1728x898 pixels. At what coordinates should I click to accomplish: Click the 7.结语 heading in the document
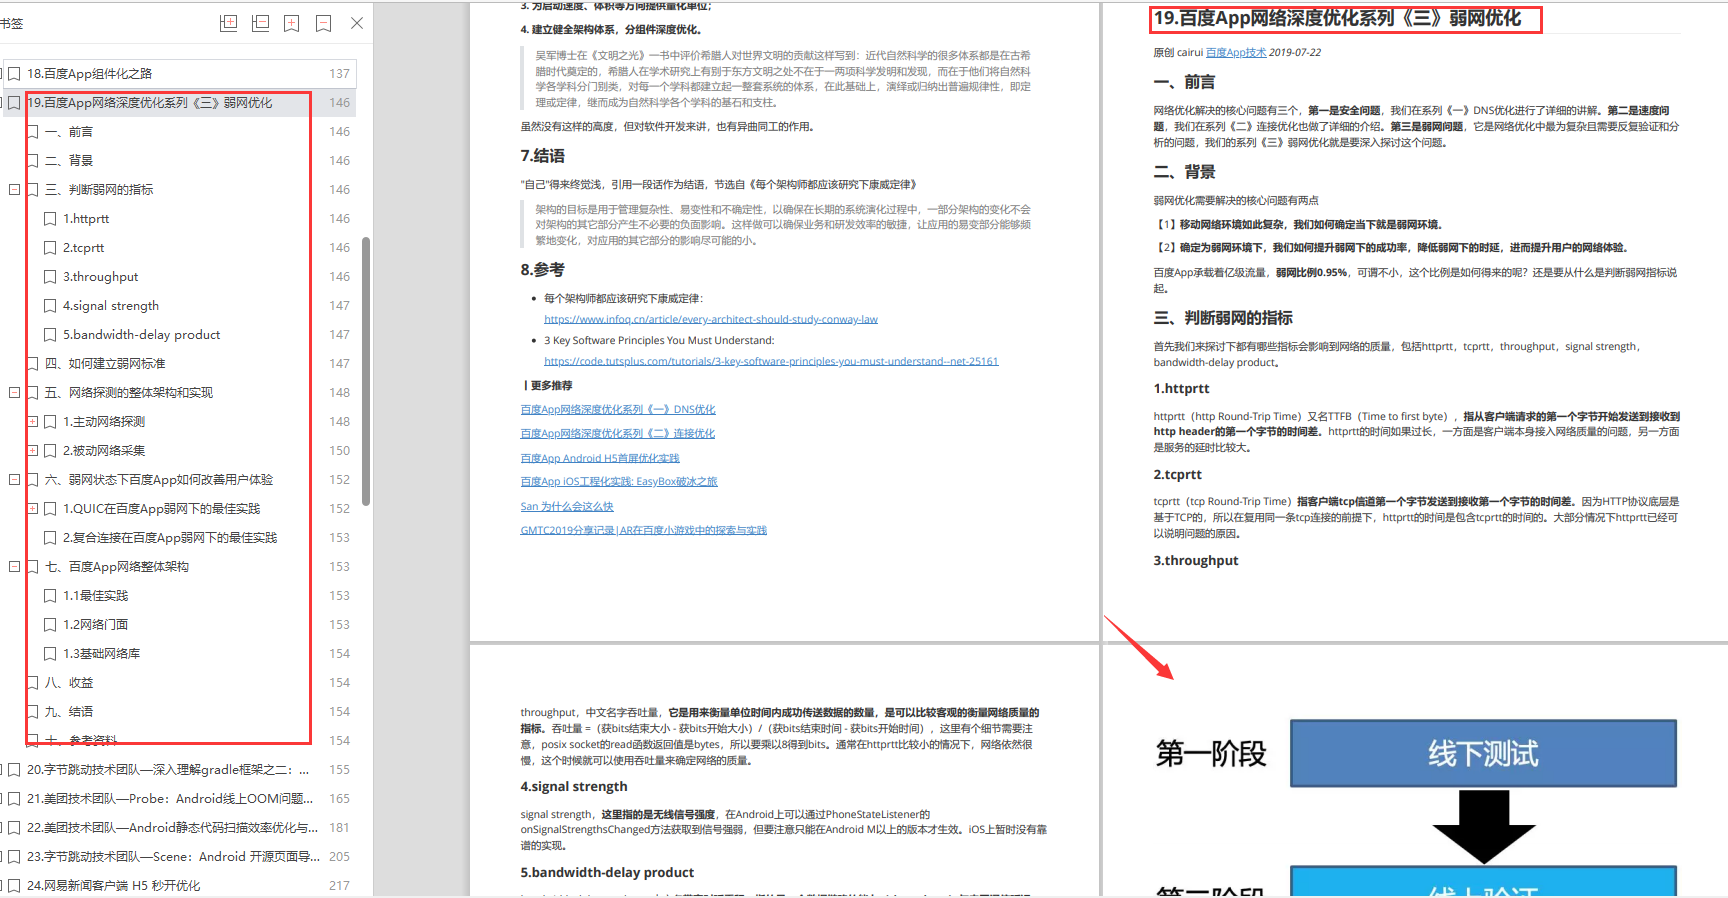[543, 156]
